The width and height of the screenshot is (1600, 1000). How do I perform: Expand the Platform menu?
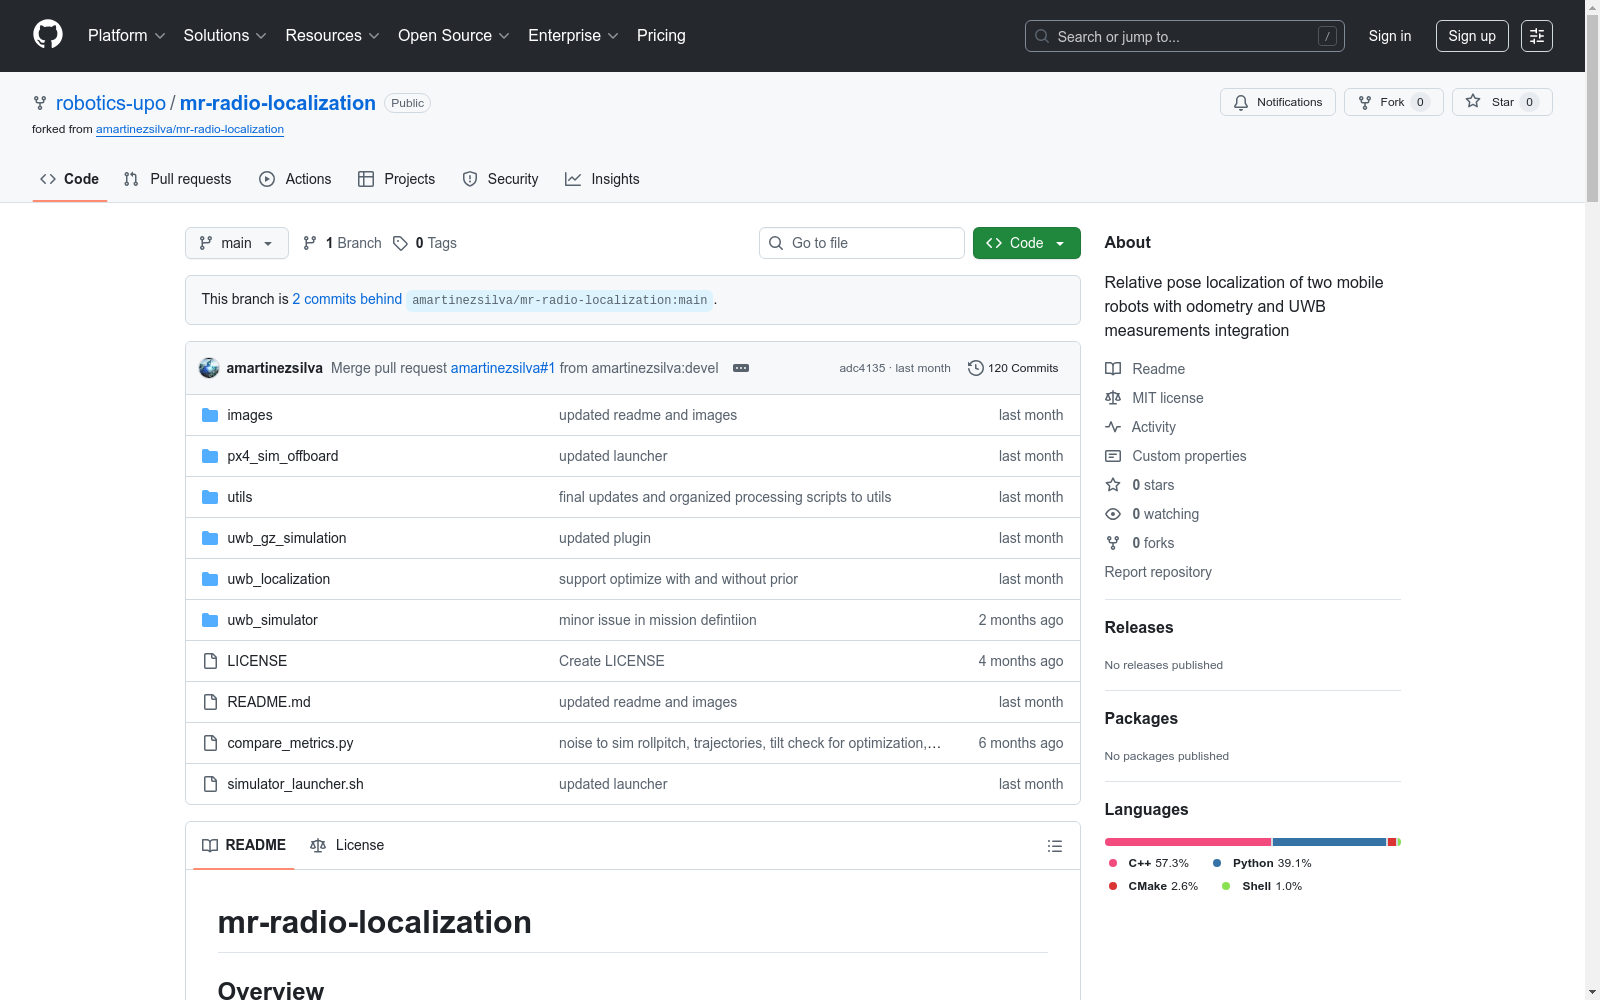126,36
